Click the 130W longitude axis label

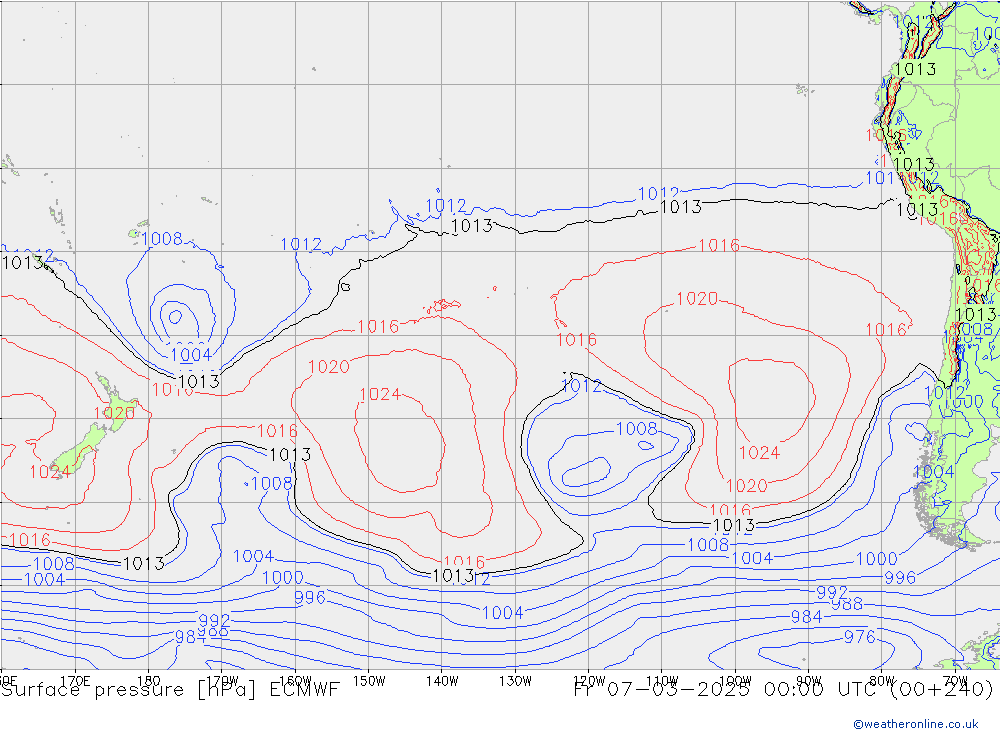pyautogui.click(x=515, y=680)
